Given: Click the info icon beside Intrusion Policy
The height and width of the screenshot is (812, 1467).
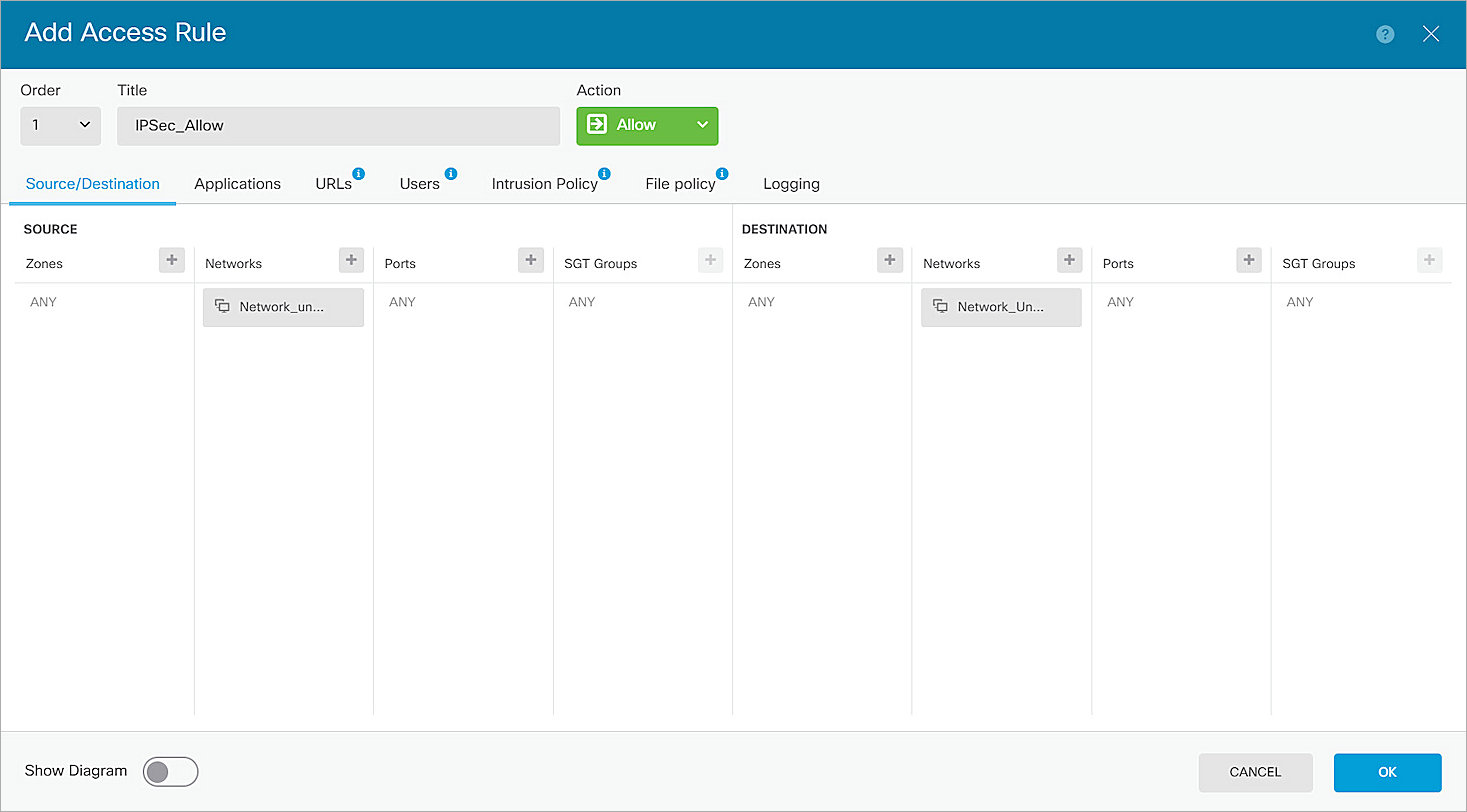Looking at the screenshot, I should [606, 172].
